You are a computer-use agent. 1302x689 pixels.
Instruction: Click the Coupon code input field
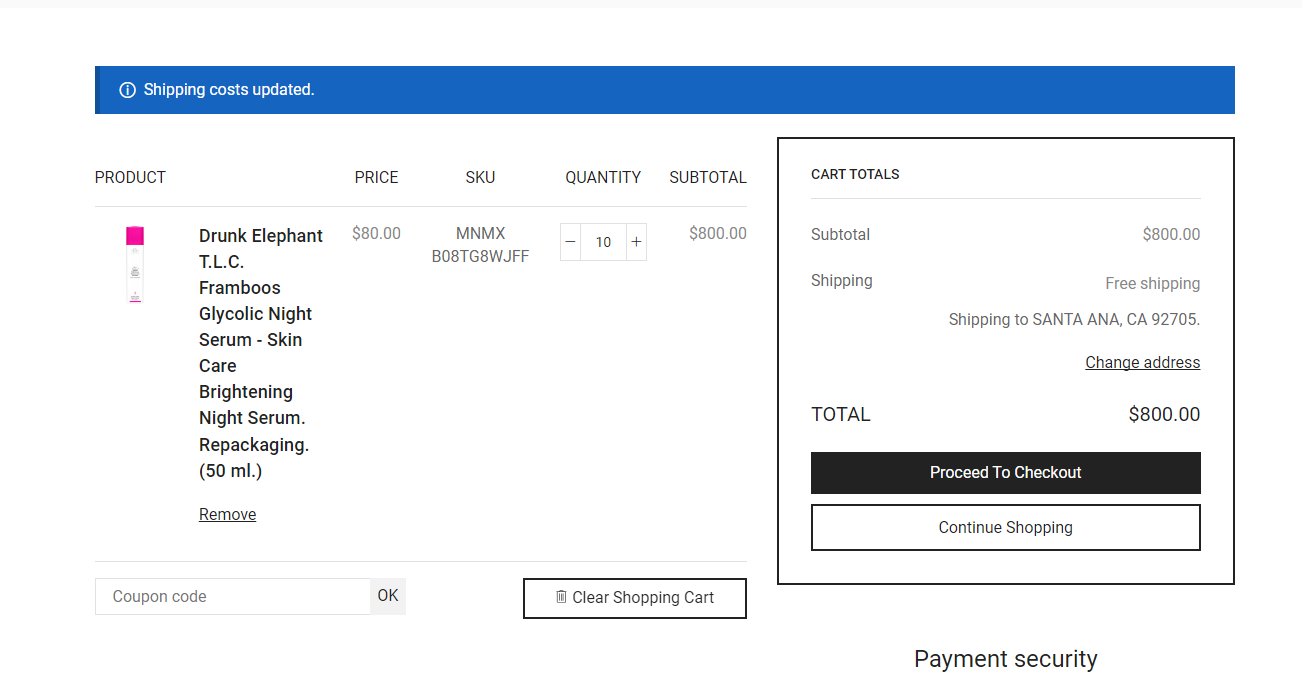tap(232, 596)
